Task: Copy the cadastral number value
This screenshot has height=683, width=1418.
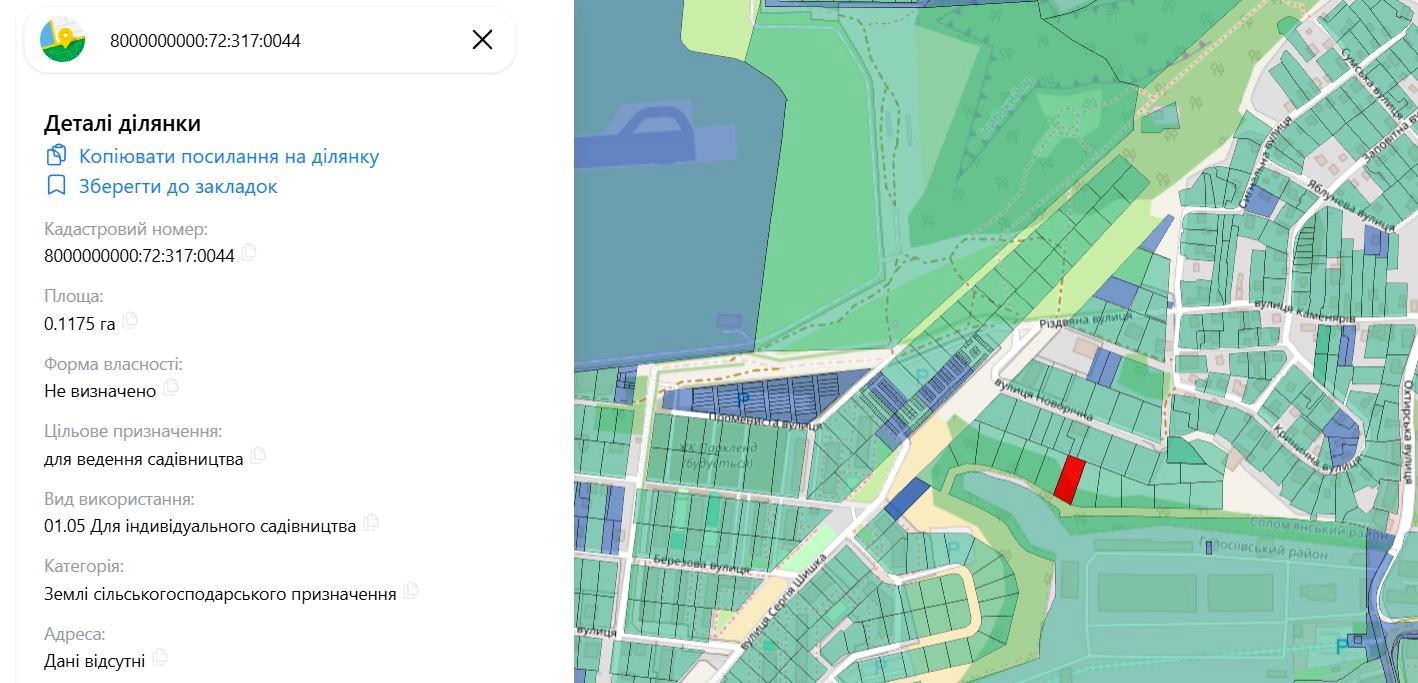Action: pyautogui.click(x=249, y=253)
